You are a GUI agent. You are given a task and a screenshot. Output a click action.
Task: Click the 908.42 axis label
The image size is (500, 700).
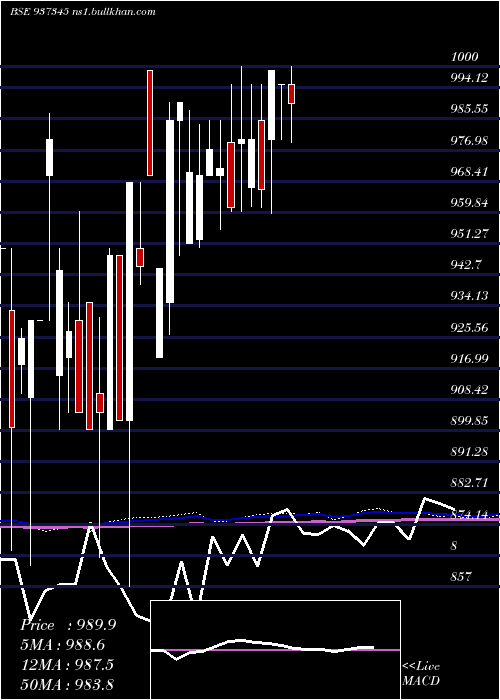click(x=469, y=390)
